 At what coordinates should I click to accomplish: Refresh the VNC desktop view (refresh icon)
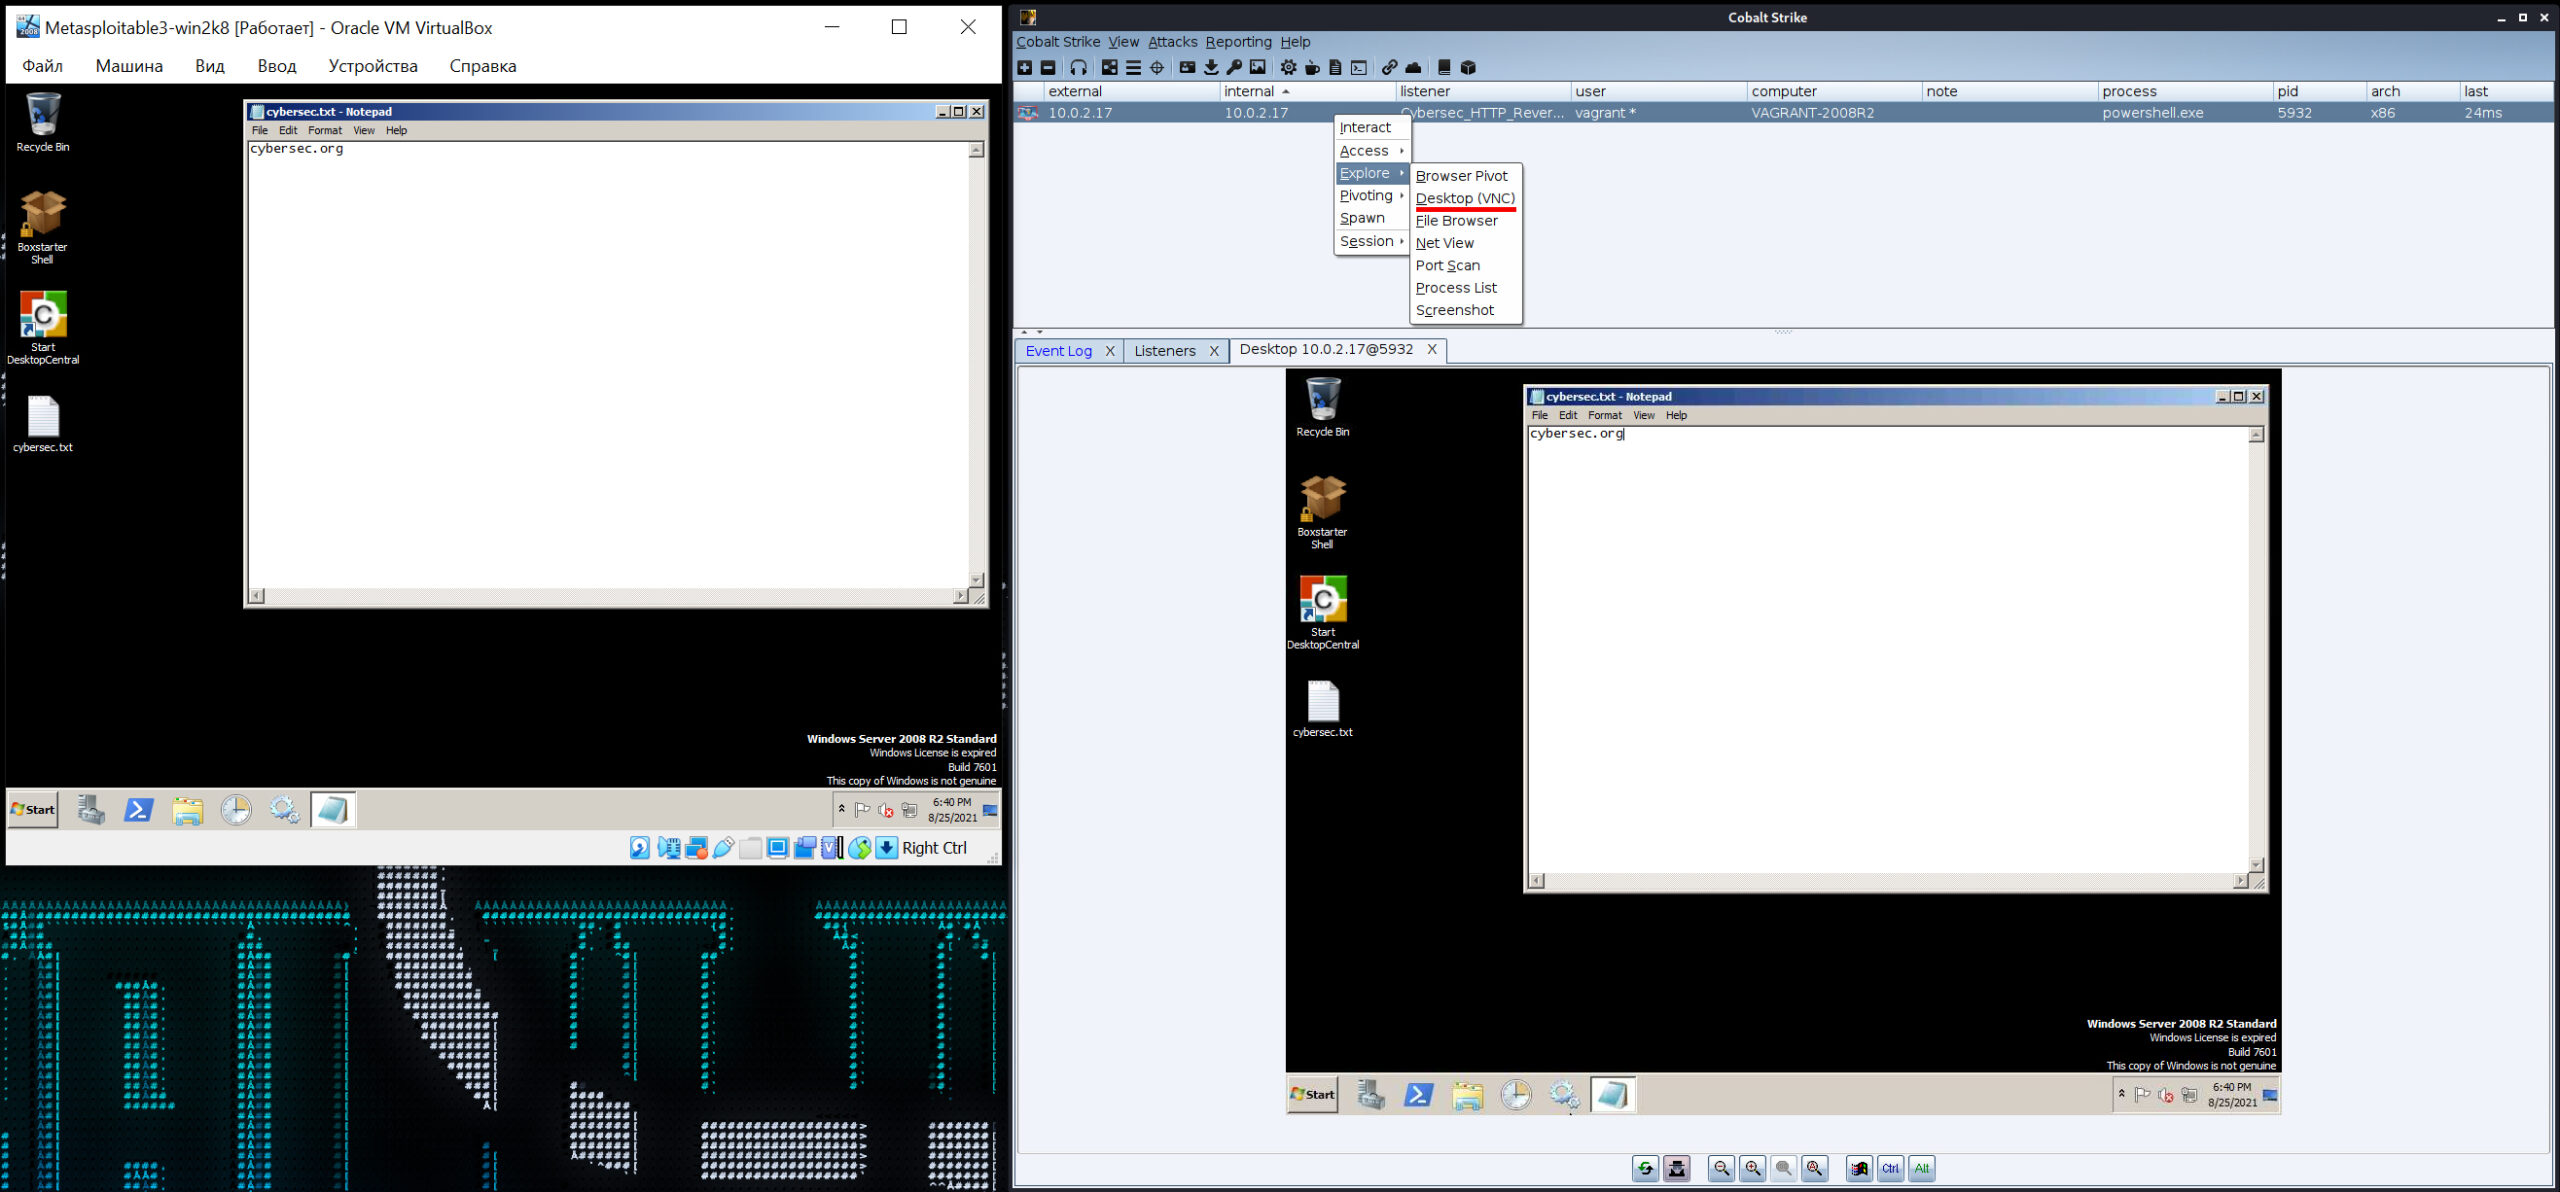[x=1645, y=1168]
